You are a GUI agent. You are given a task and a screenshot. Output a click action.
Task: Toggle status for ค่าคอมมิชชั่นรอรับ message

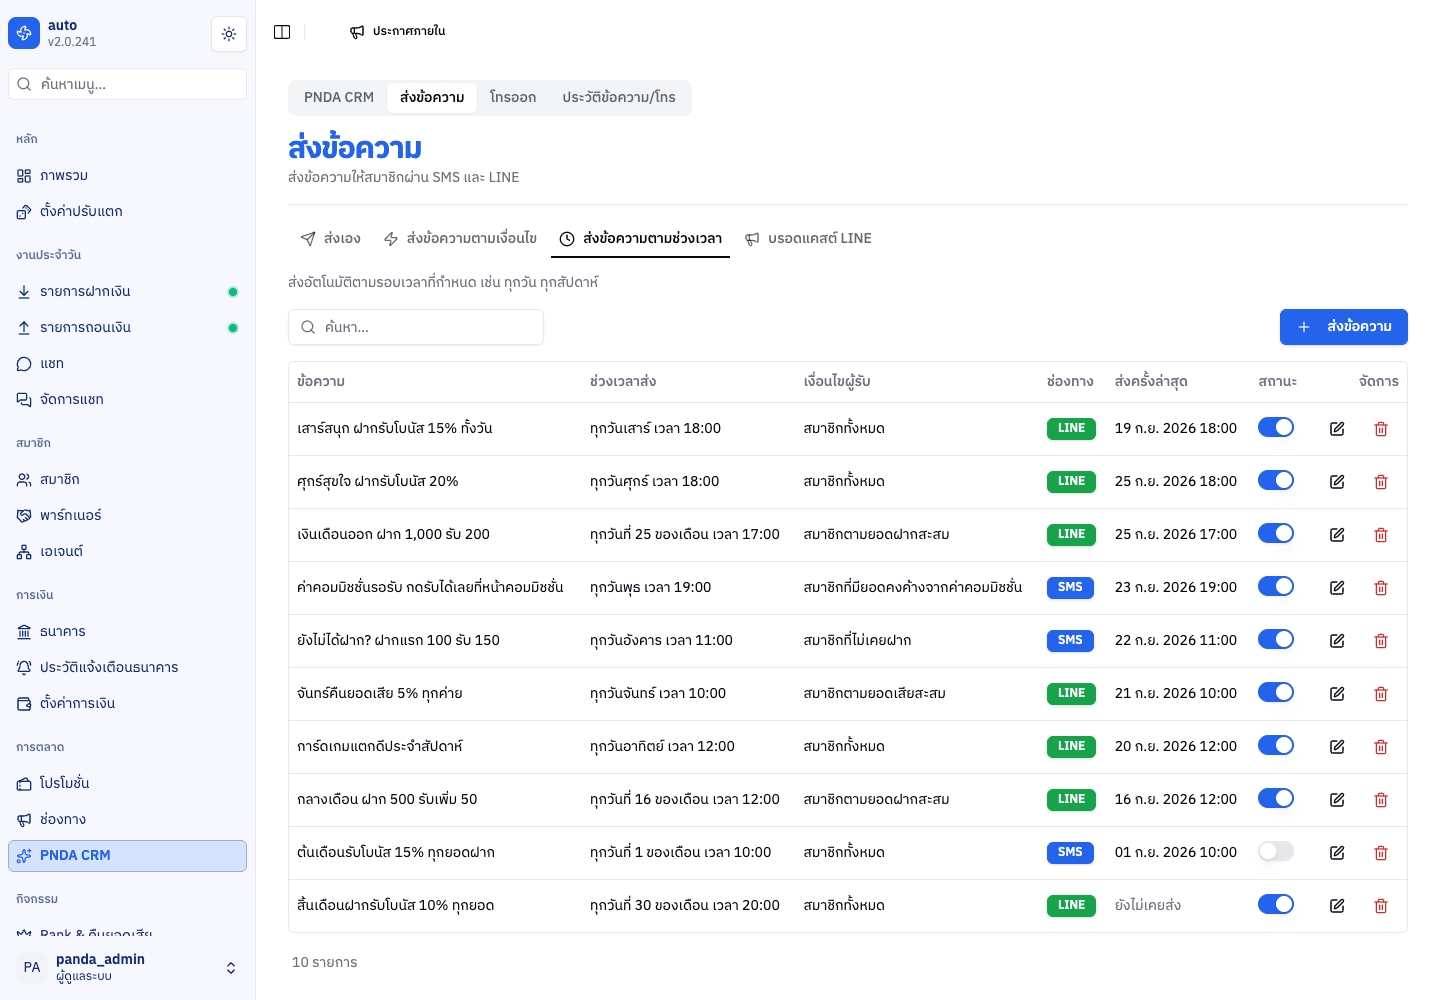click(1276, 587)
